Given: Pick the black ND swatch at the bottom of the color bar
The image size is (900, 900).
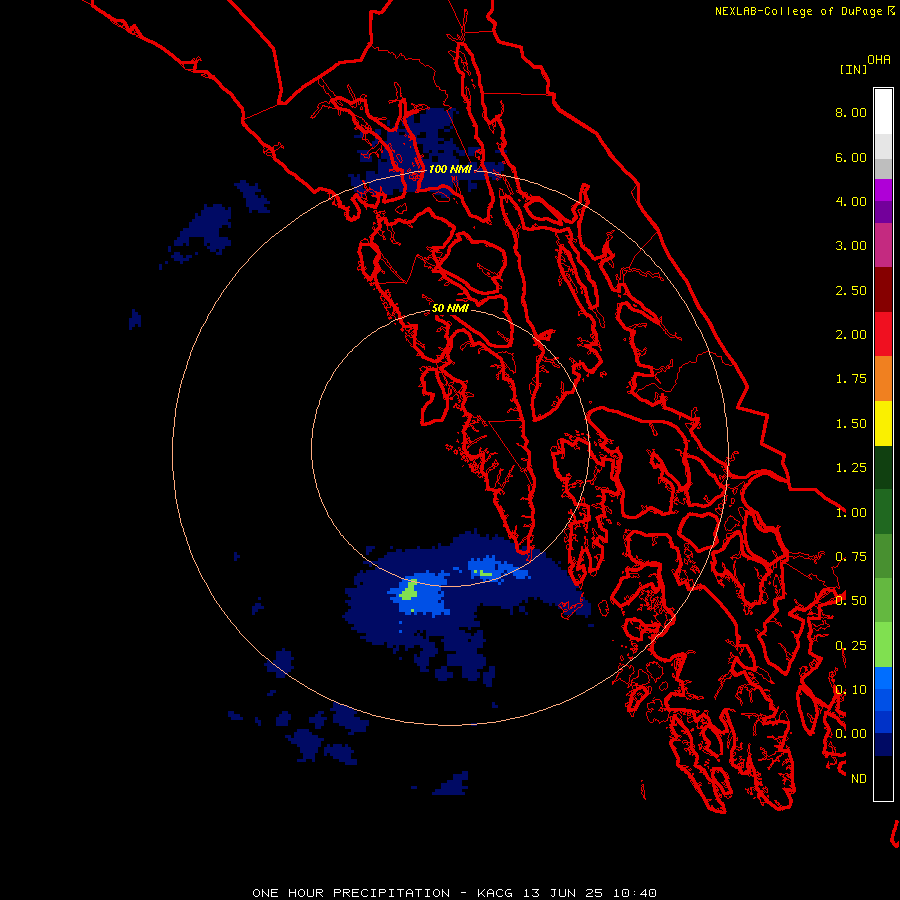Looking at the screenshot, I should (883, 778).
